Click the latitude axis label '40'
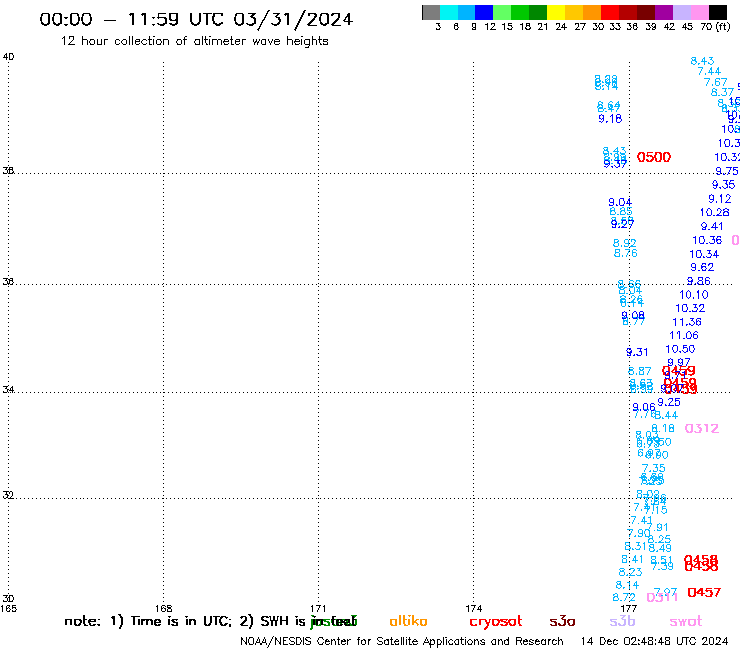740x650 pixels. click(x=8, y=57)
